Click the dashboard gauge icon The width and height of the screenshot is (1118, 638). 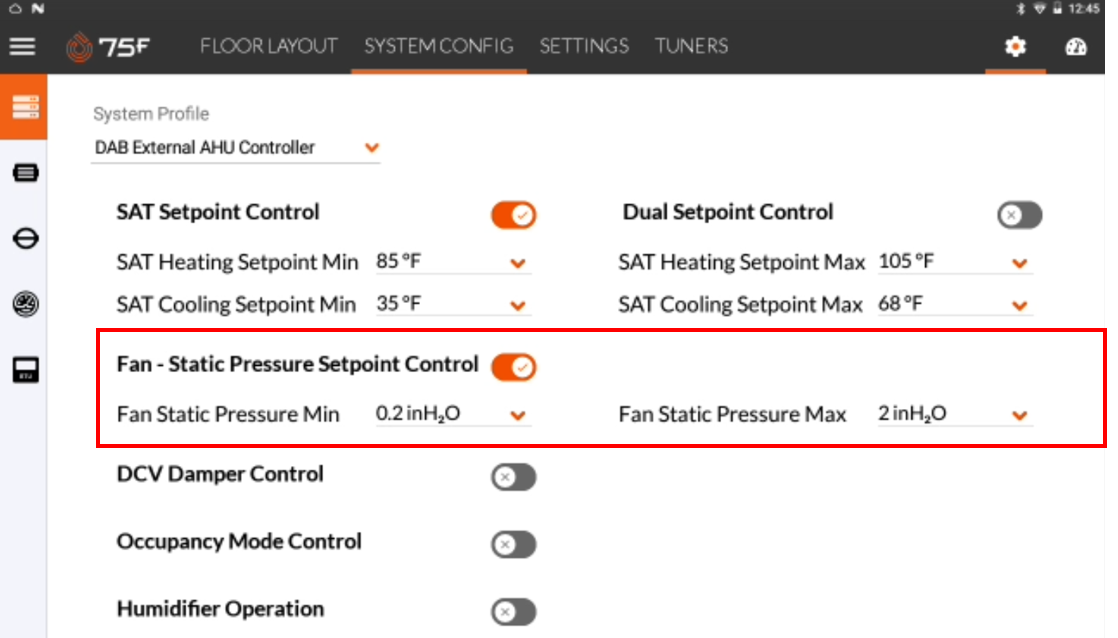(x=1075, y=45)
